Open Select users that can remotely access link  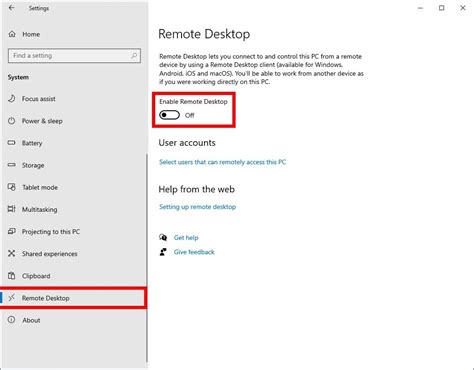coord(222,162)
